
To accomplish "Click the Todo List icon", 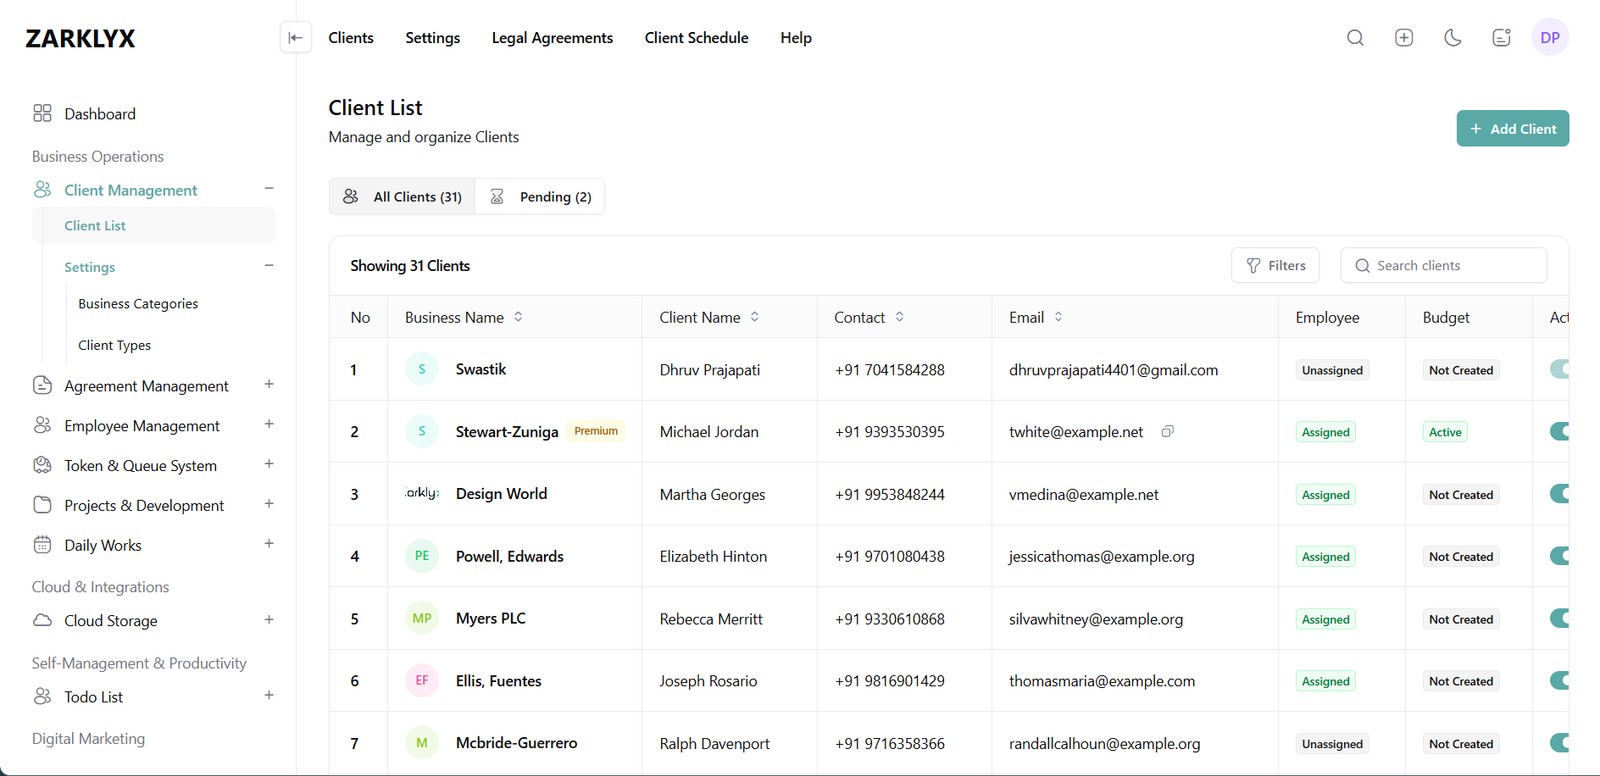I will tap(42, 696).
